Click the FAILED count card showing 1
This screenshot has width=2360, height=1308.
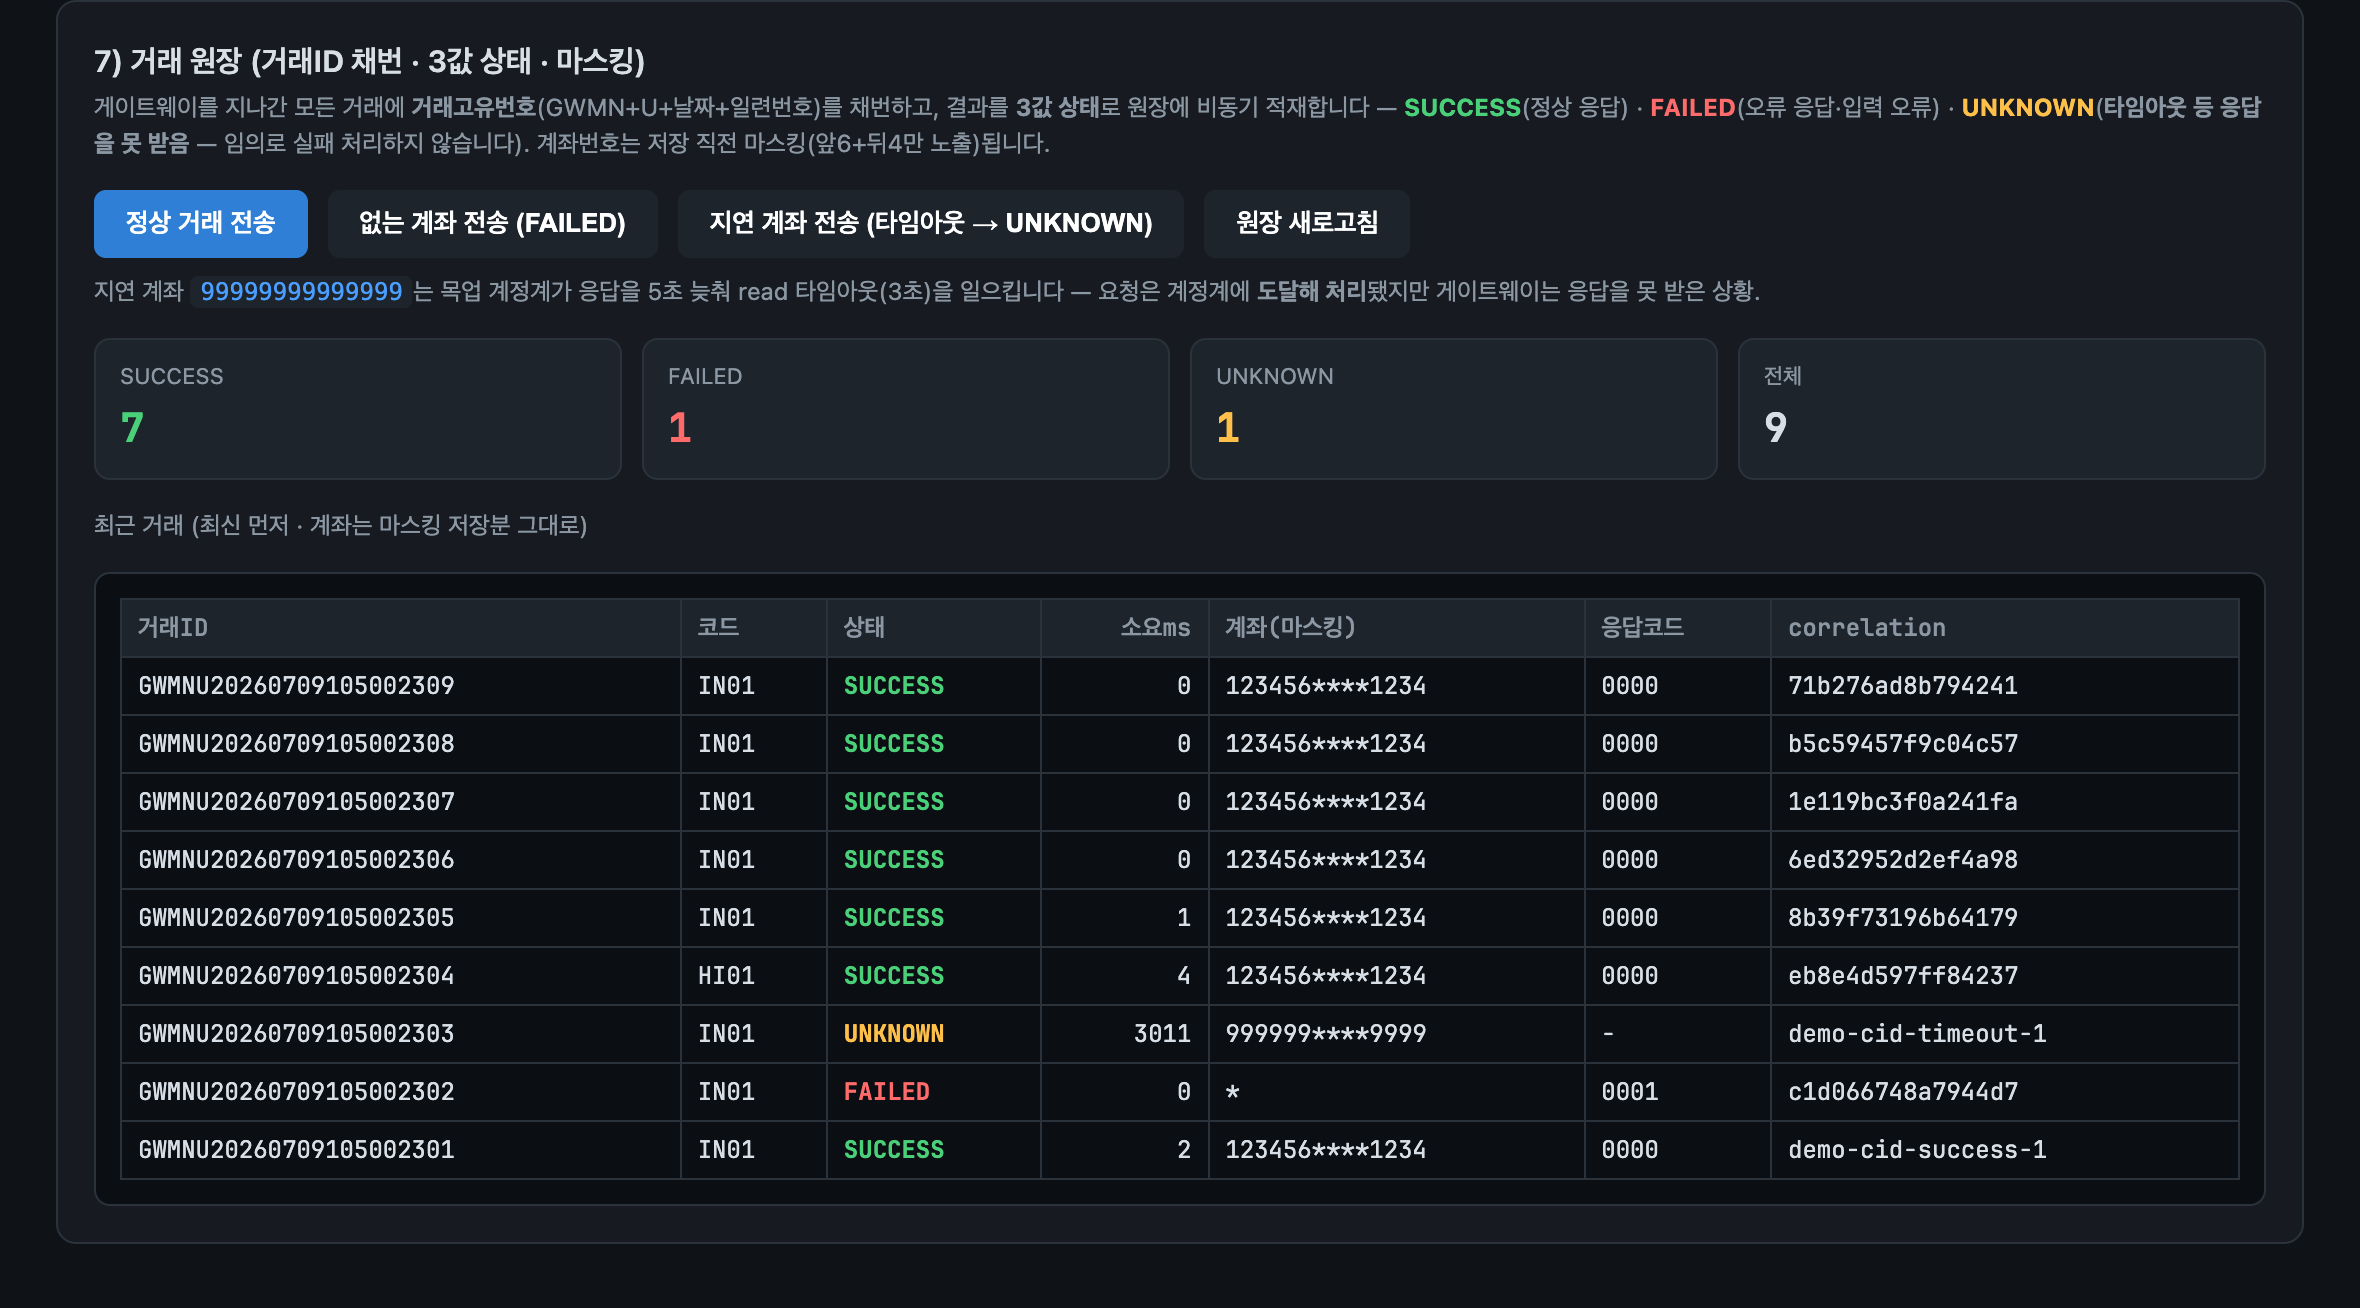[906, 409]
